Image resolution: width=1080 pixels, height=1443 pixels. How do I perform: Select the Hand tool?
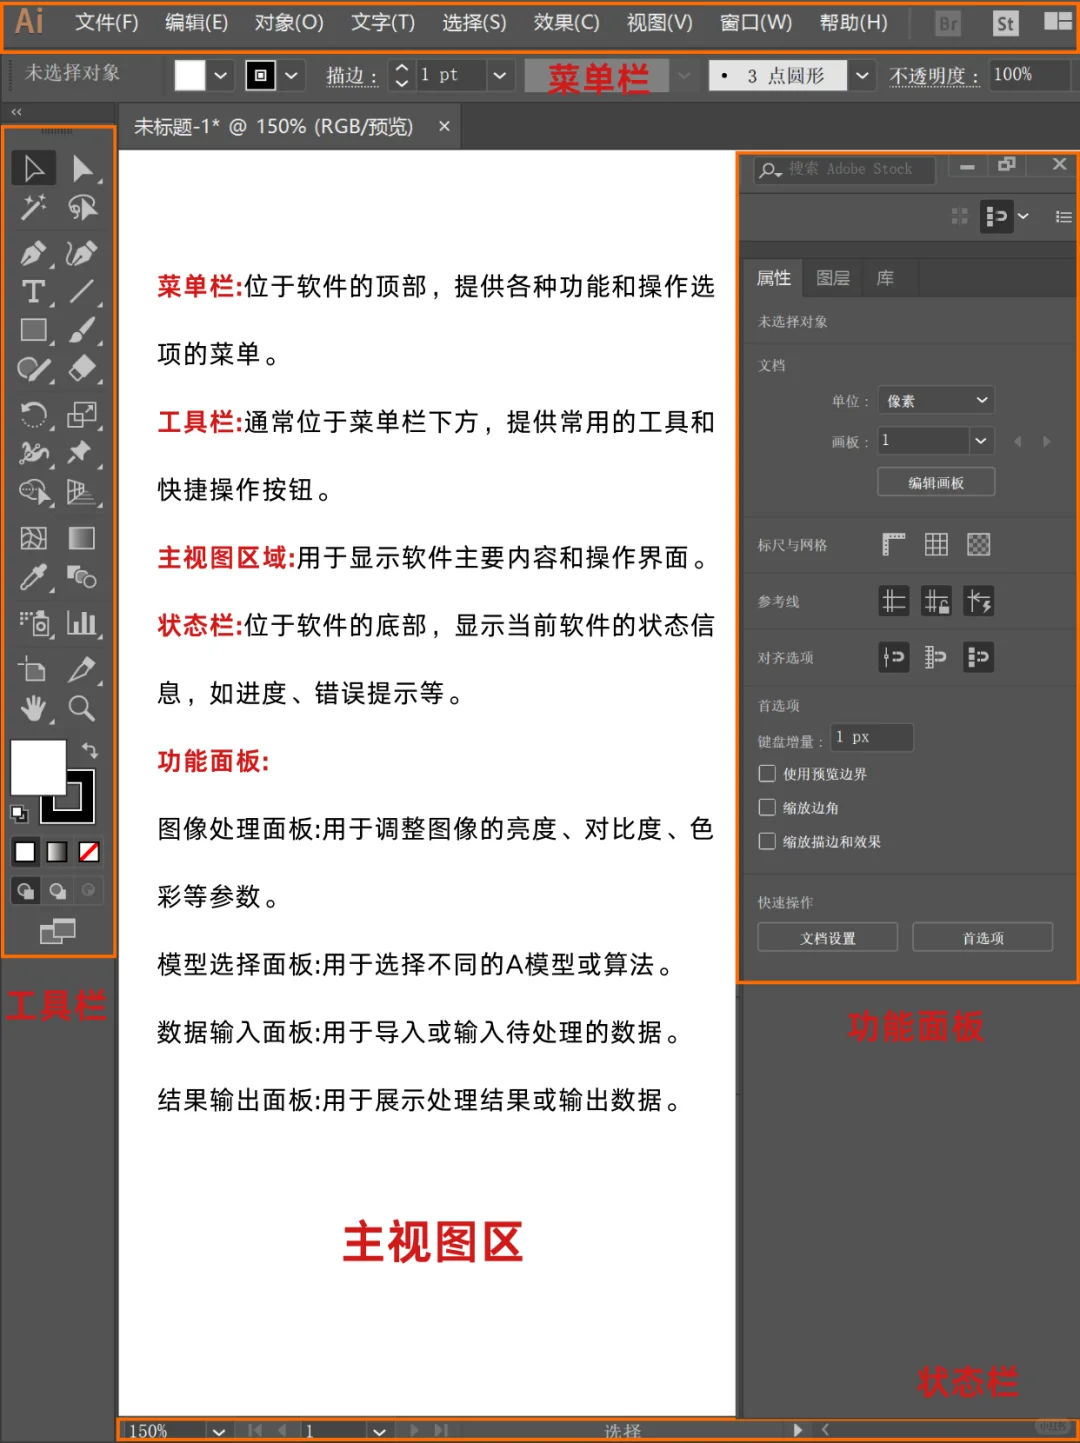[x=33, y=709]
